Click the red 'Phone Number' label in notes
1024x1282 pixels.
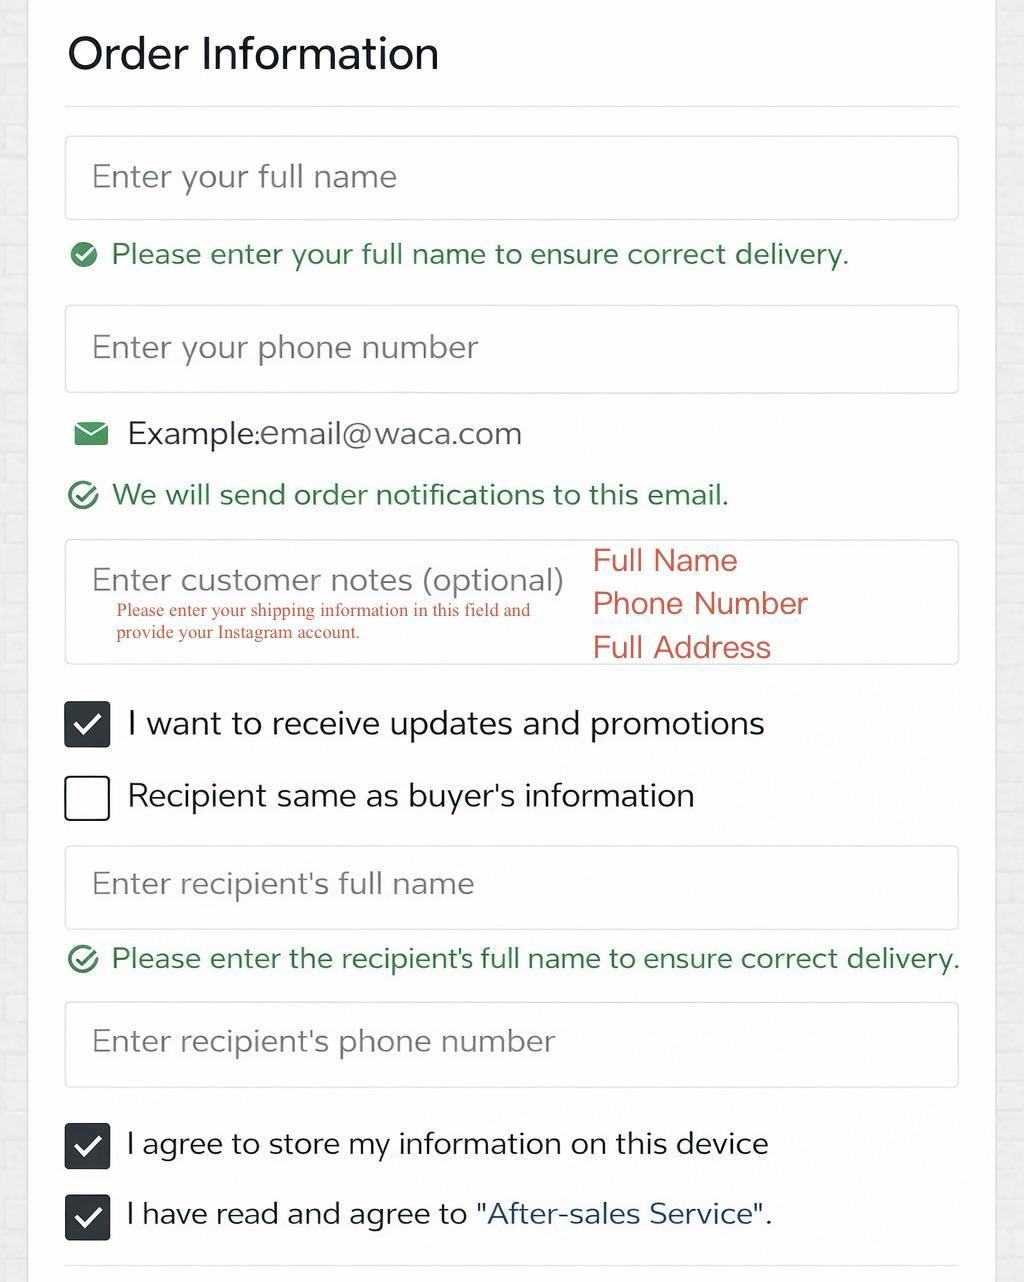click(x=699, y=604)
